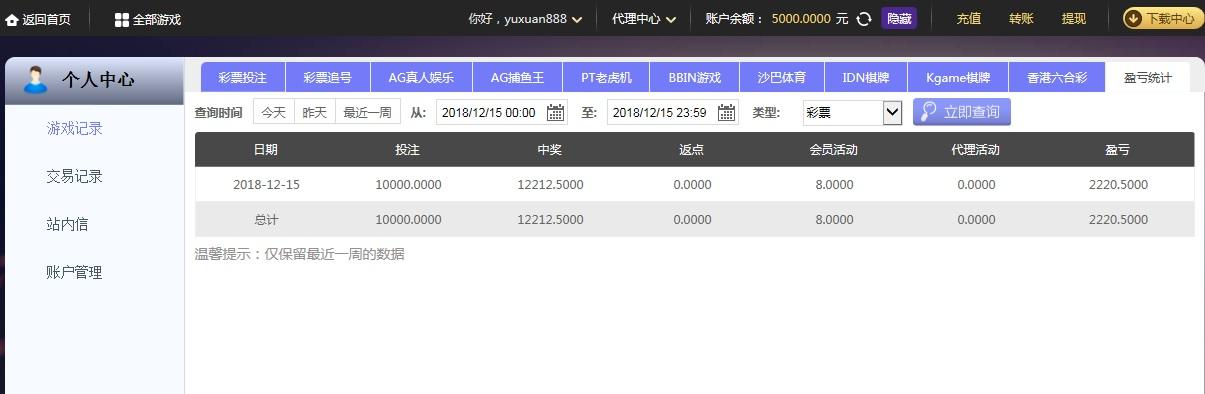Toggle balance visibility with 隐藏 button
The height and width of the screenshot is (394, 1205).
899,18
